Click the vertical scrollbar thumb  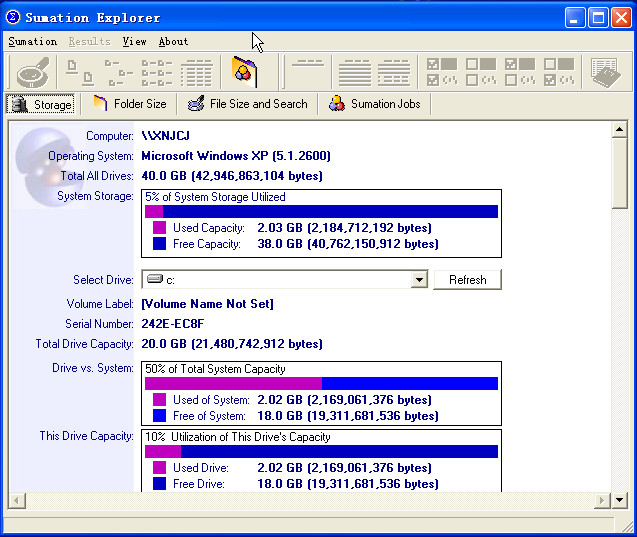[620, 173]
